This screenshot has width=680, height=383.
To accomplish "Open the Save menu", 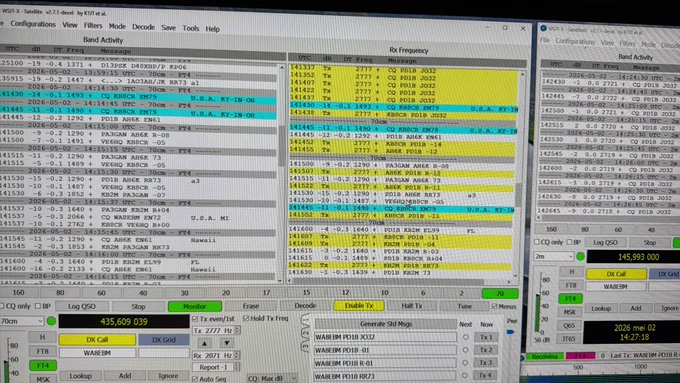I will pos(169,28).
